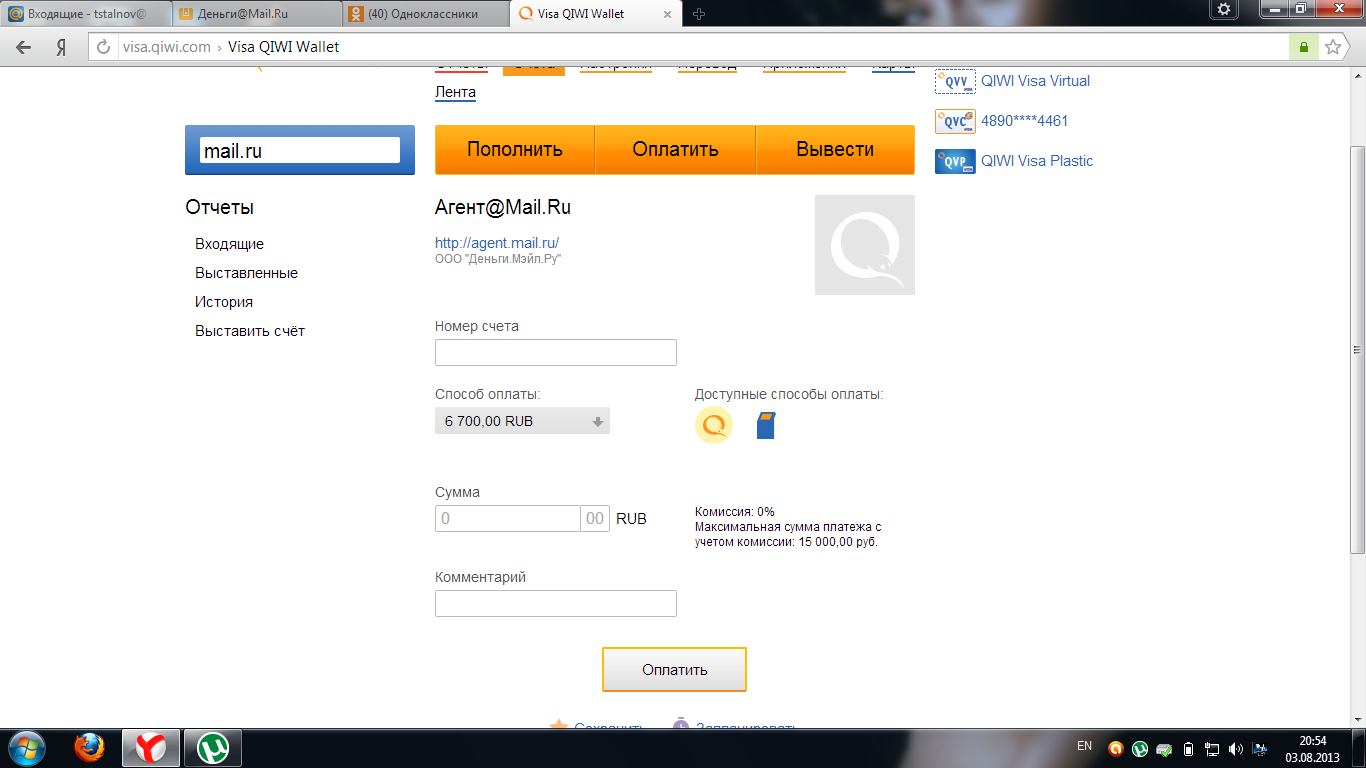The height and width of the screenshot is (768, 1366).
Task: Click the Отчеты sidebar heading
Action: 220,207
